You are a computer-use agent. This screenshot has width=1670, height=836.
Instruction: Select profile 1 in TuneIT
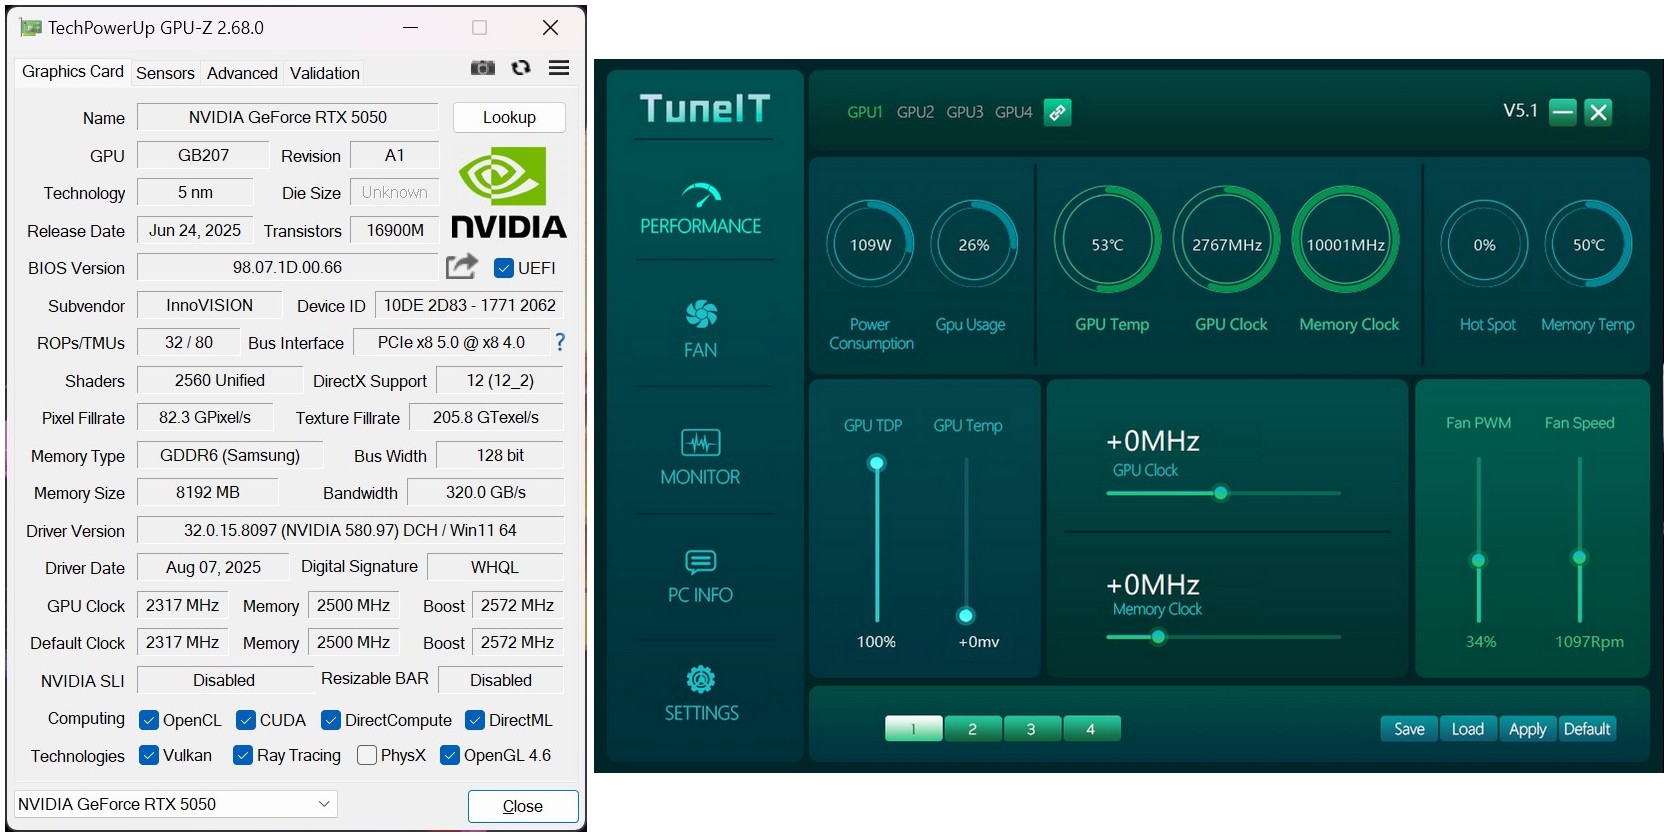pos(913,729)
